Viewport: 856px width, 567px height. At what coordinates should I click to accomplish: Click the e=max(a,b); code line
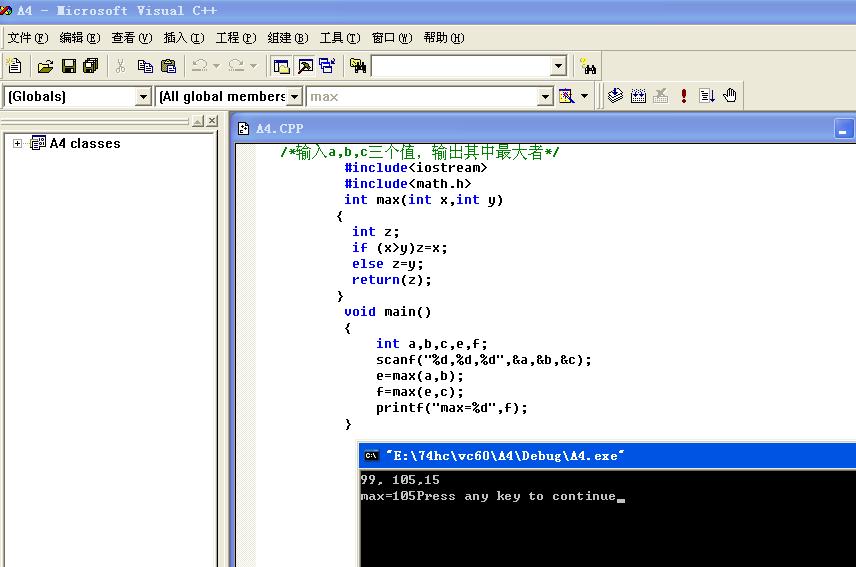coord(419,376)
